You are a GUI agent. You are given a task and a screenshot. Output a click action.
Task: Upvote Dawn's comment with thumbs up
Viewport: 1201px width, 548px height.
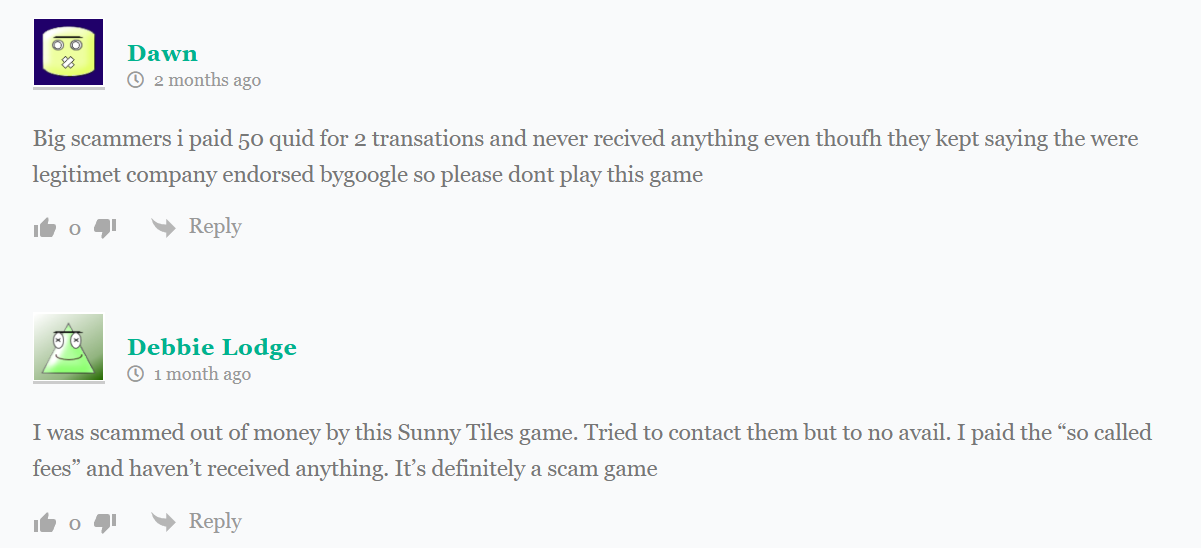click(45, 228)
